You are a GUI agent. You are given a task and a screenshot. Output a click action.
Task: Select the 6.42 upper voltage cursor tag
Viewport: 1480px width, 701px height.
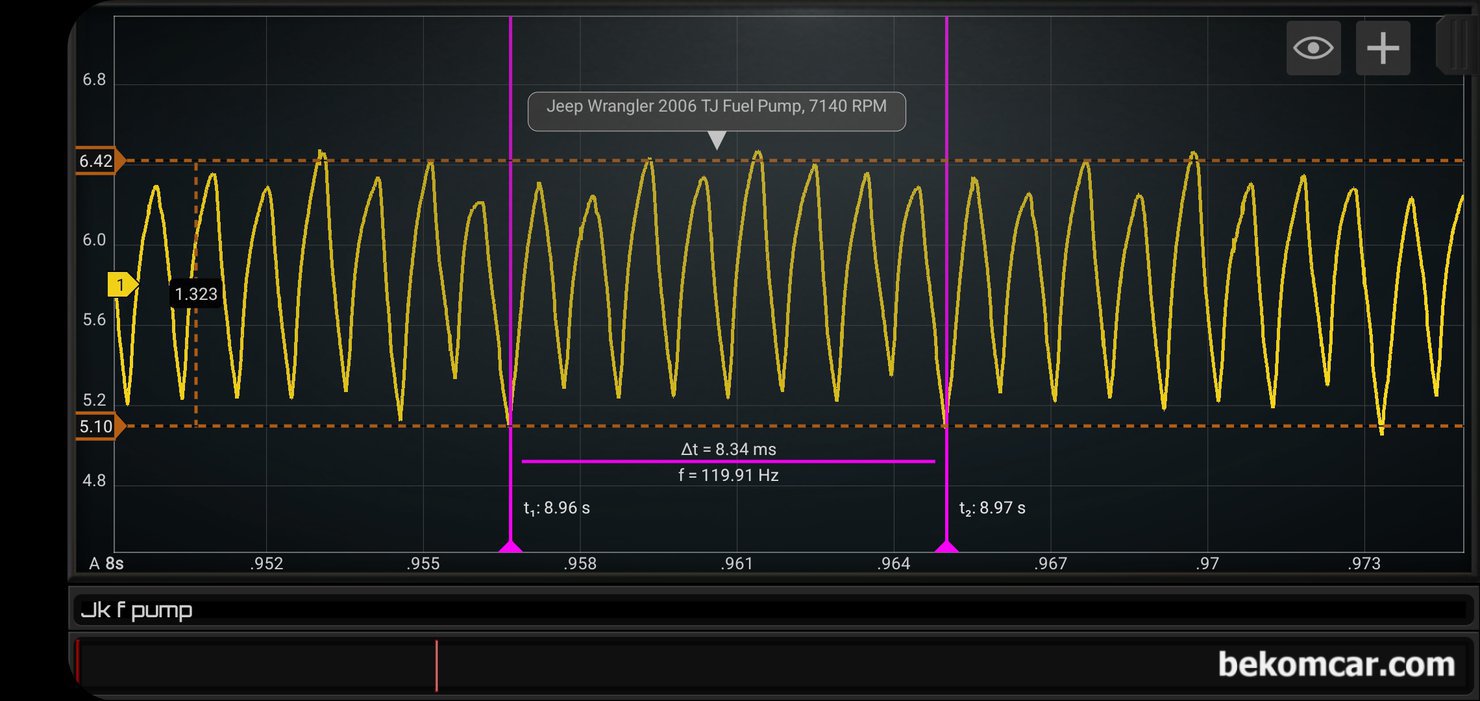pos(100,160)
